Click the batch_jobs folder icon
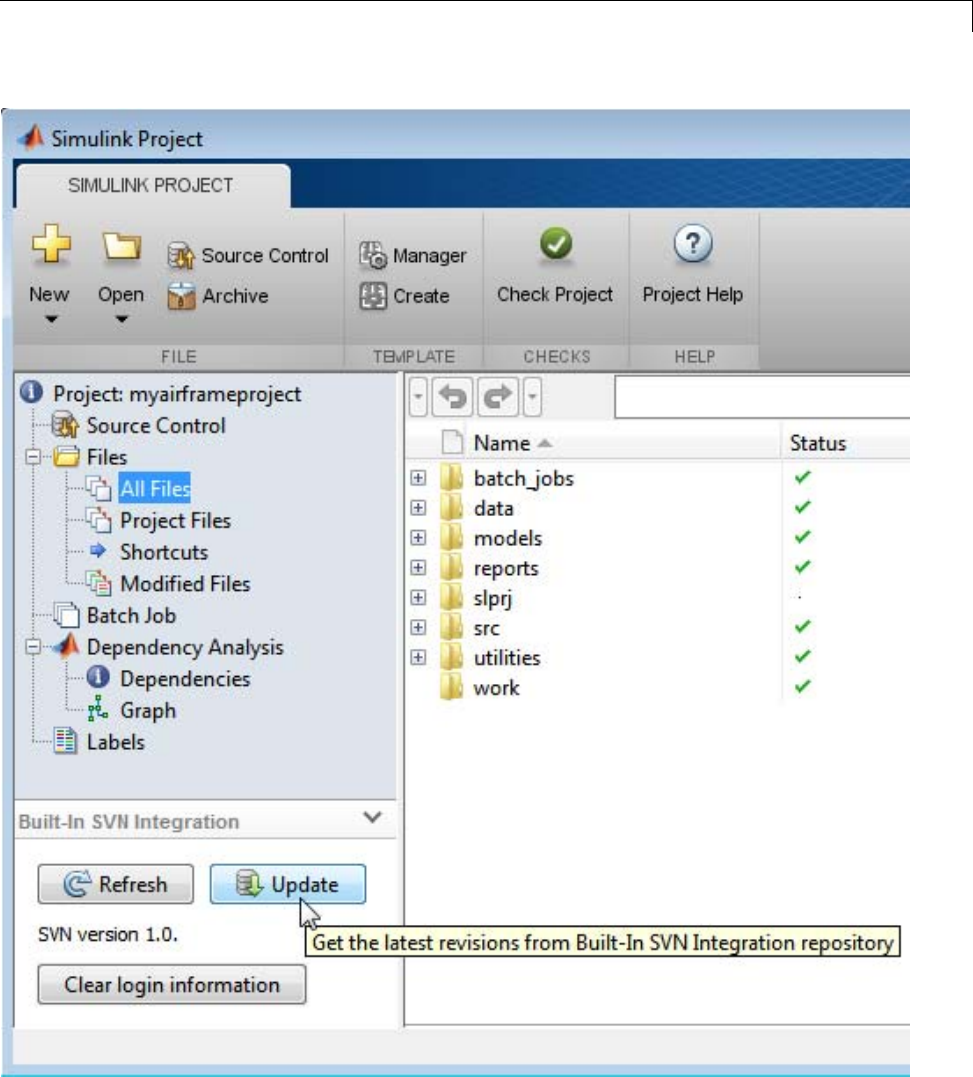This screenshot has height=1077, width=973. click(x=451, y=478)
